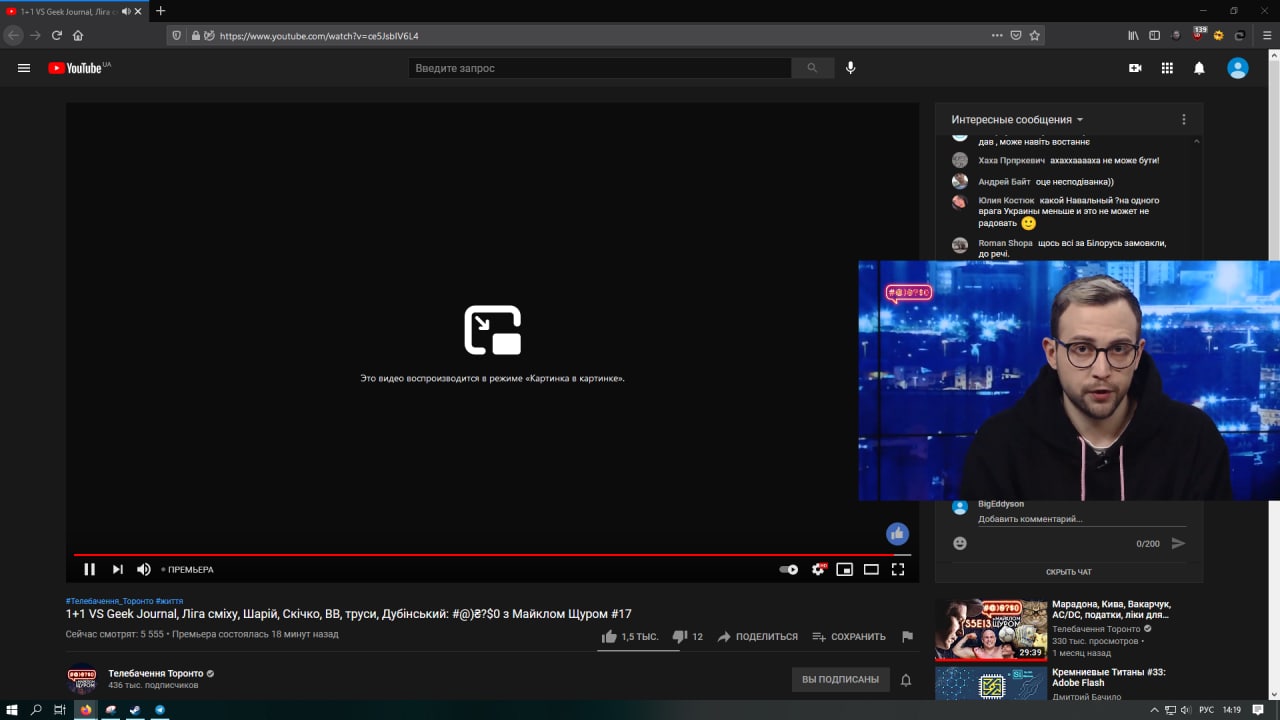Reload the page in the browser
Viewport: 1280px width, 720px height.
pos(57,35)
